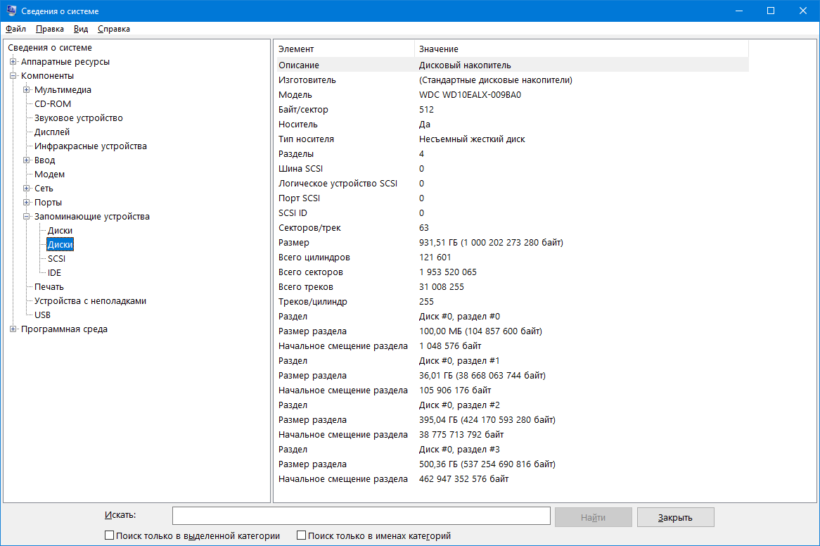Enable search only in selected category checkbox
This screenshot has width=820, height=546.
click(109, 536)
